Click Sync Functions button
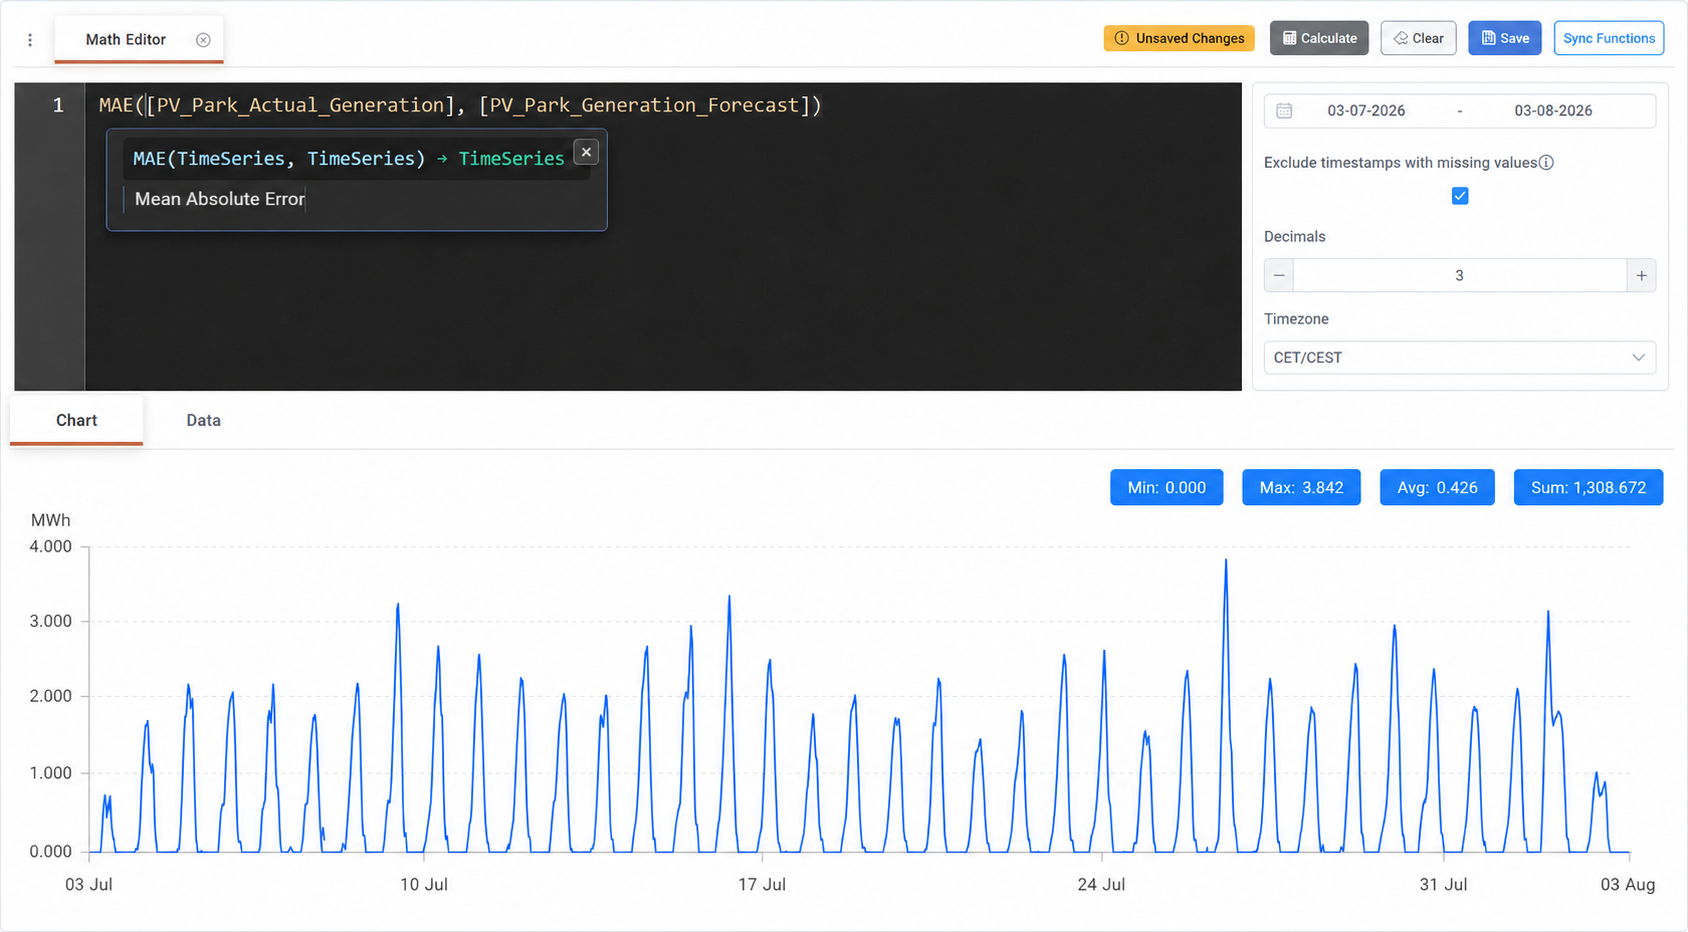 click(x=1609, y=38)
